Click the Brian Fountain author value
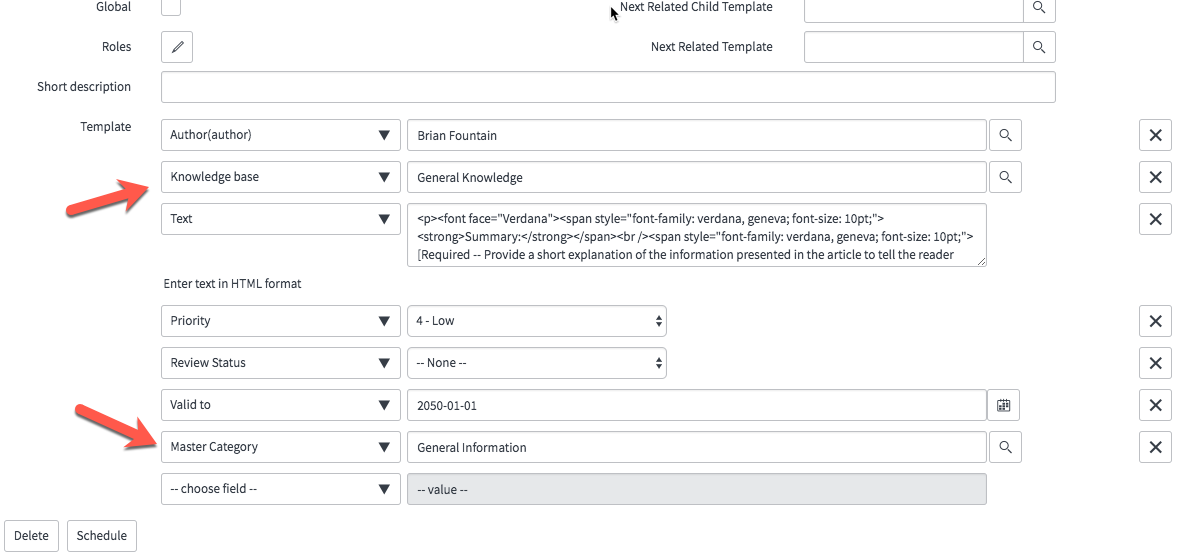This screenshot has height=553, width=1202. [697, 135]
